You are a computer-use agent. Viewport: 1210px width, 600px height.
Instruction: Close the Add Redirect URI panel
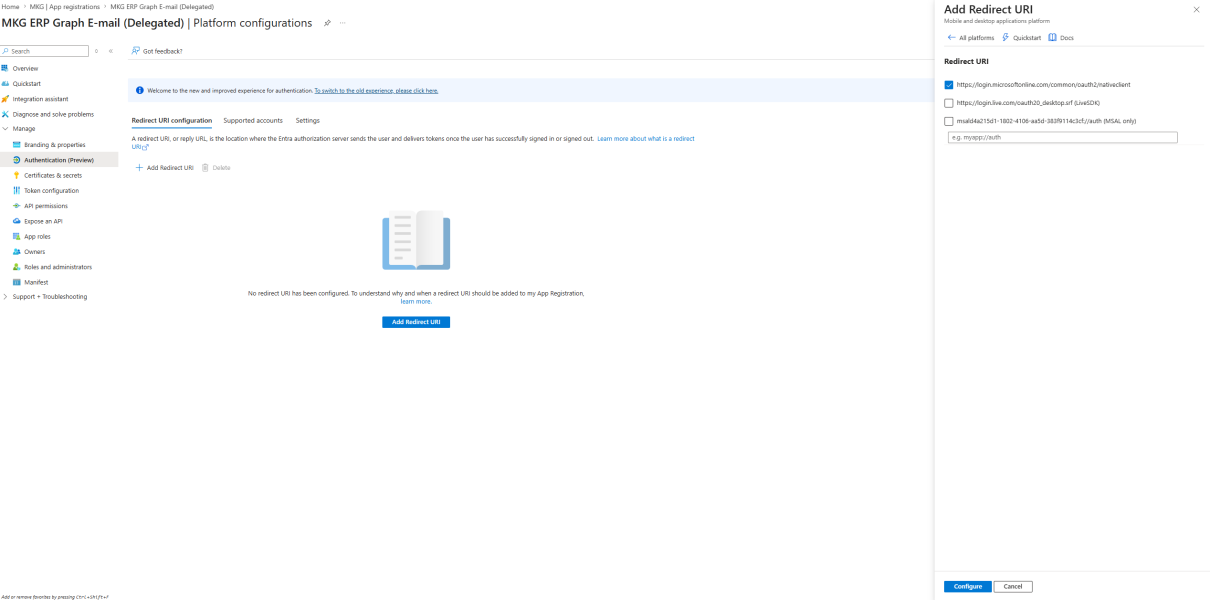click(1196, 10)
